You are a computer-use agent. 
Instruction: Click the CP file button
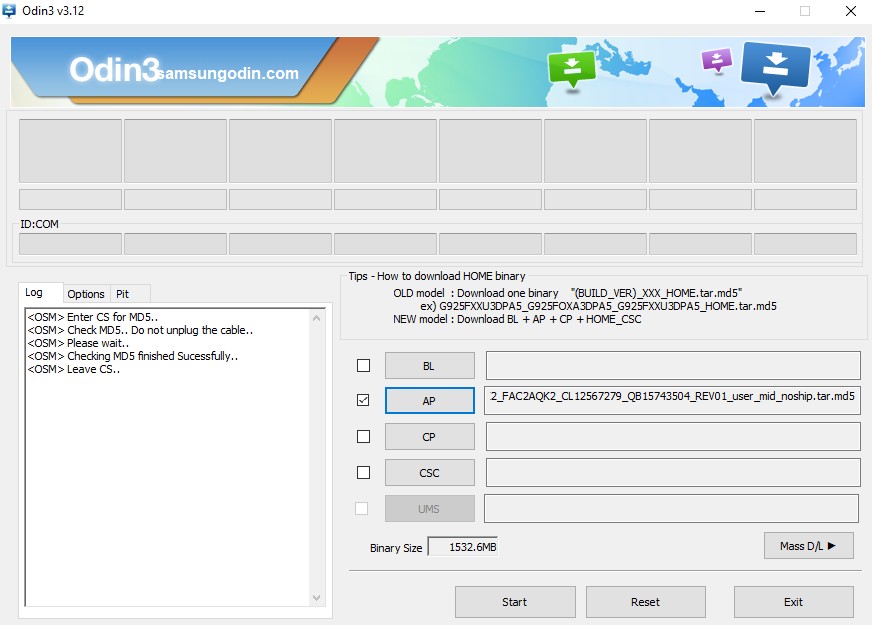(429, 437)
